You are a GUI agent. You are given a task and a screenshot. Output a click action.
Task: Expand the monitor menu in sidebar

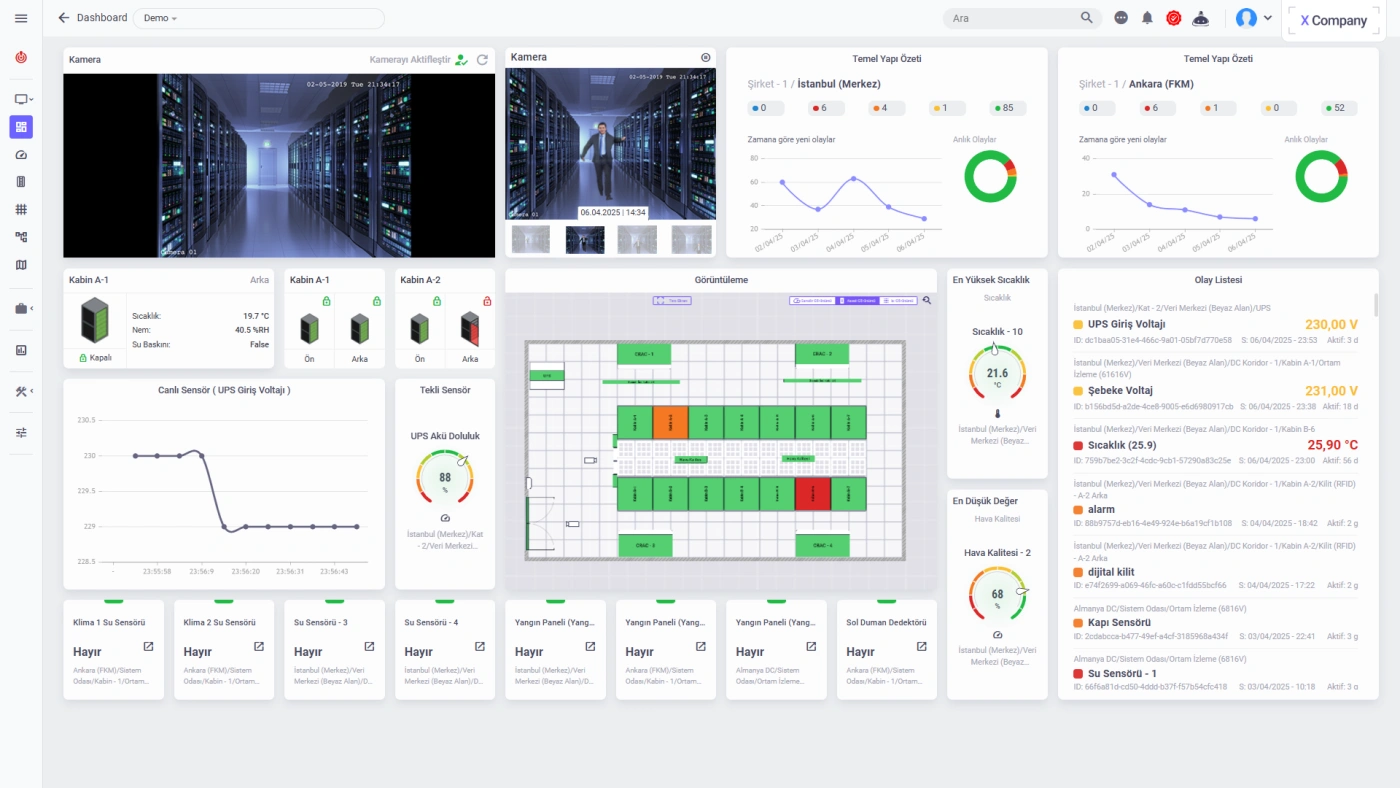[x=23, y=99]
